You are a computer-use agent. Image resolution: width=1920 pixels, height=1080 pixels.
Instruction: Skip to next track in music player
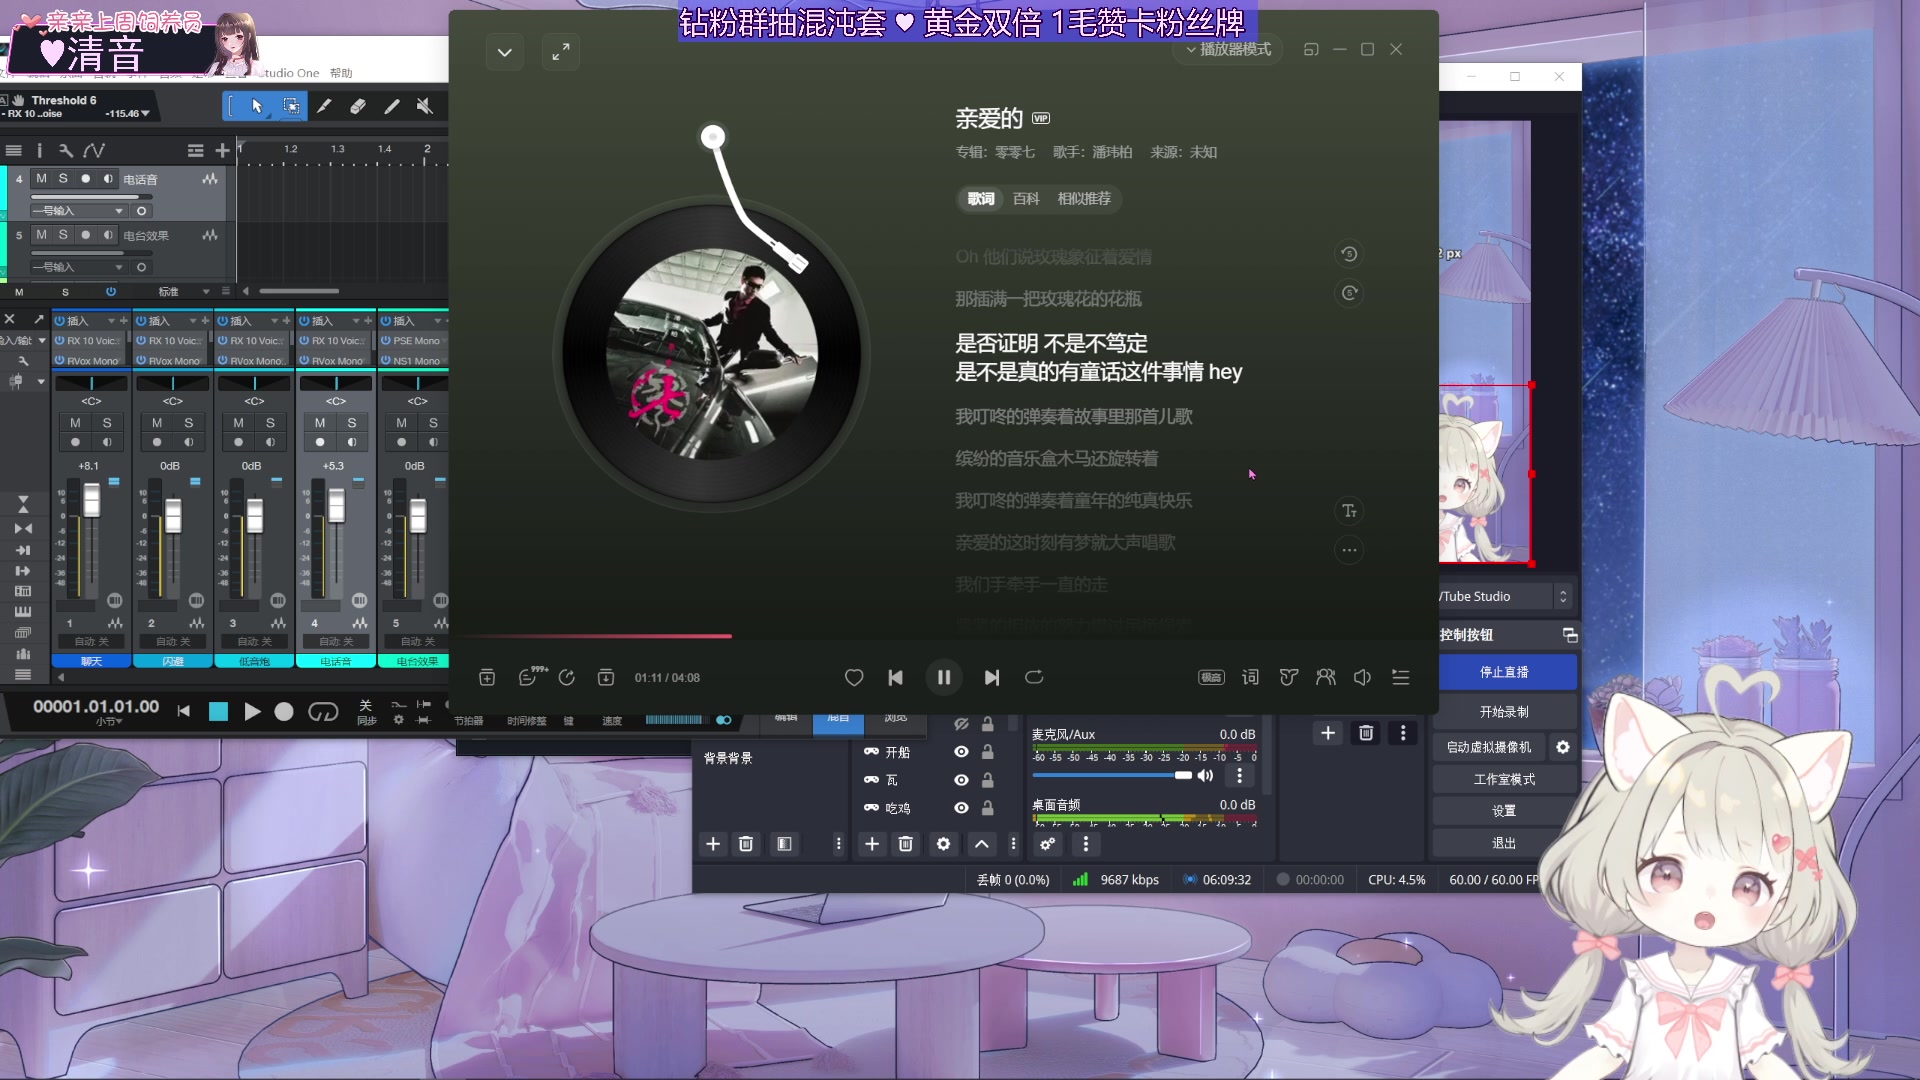992,678
